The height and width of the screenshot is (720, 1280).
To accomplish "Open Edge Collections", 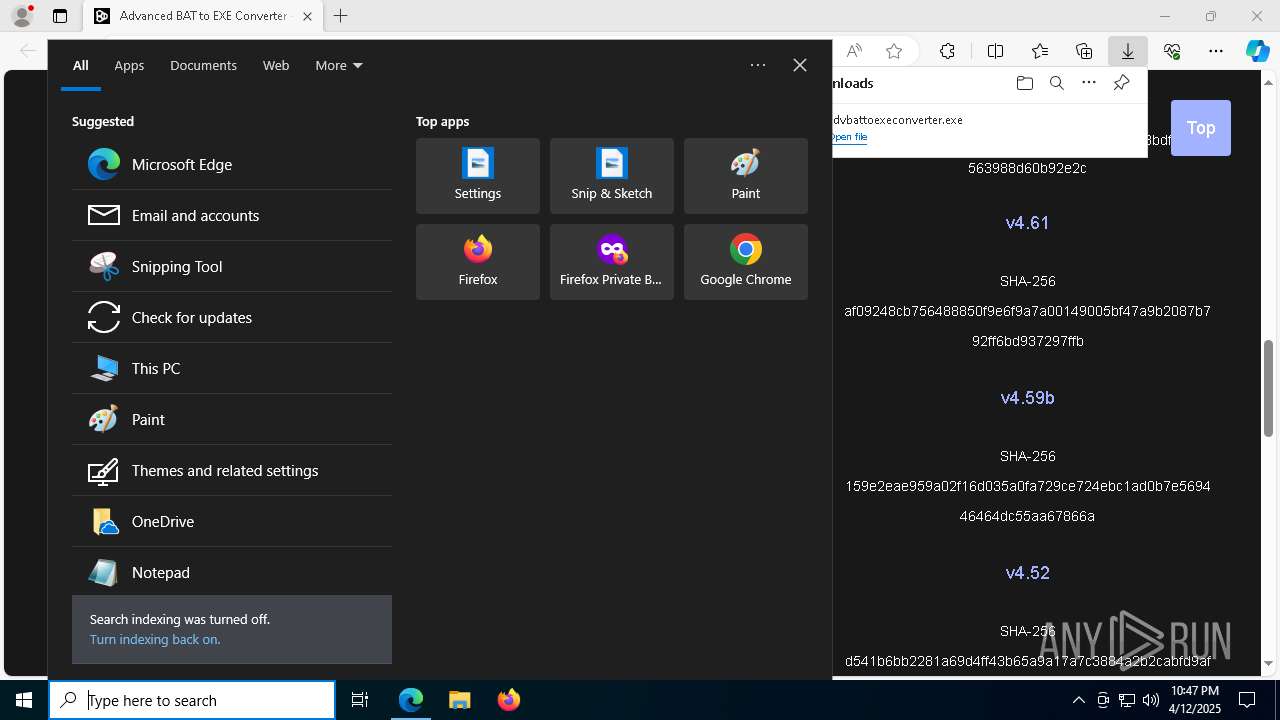I will [1084, 51].
